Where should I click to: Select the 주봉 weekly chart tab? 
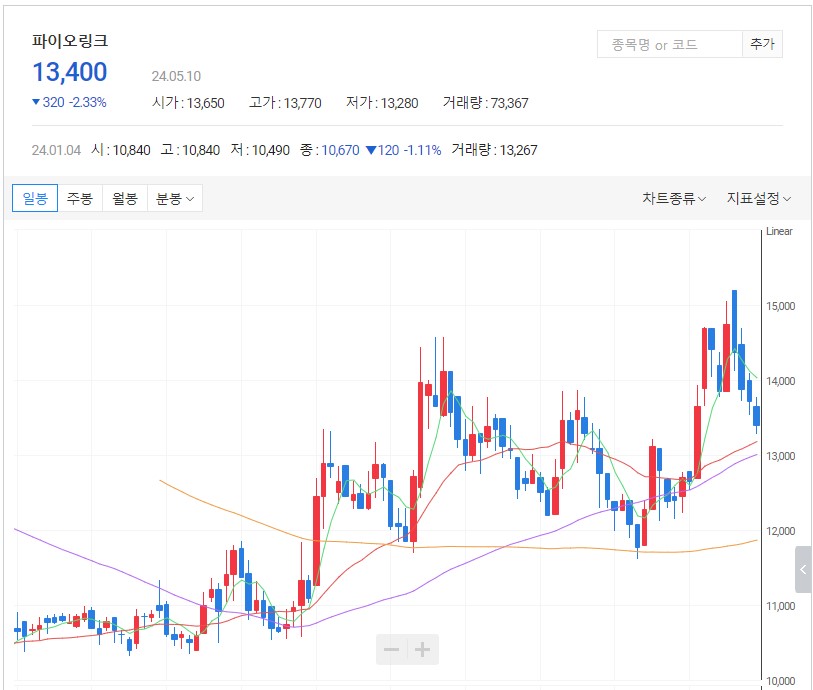point(80,198)
